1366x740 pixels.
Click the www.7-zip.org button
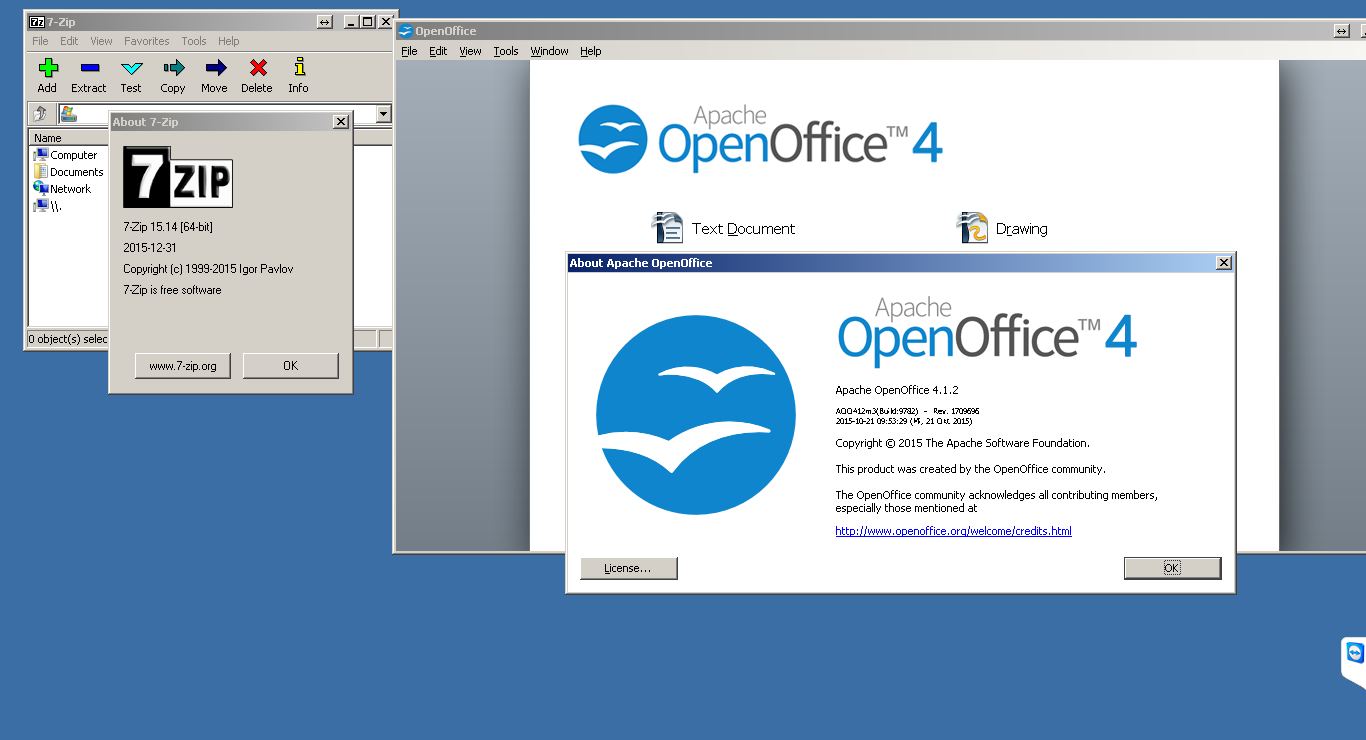[x=183, y=366]
